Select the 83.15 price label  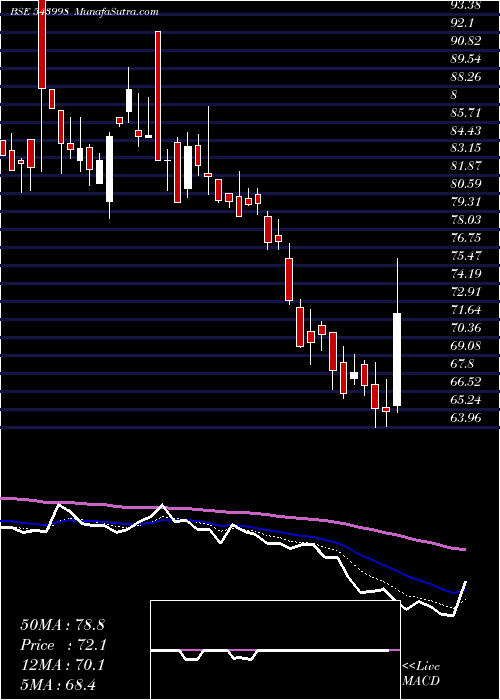pos(467,148)
